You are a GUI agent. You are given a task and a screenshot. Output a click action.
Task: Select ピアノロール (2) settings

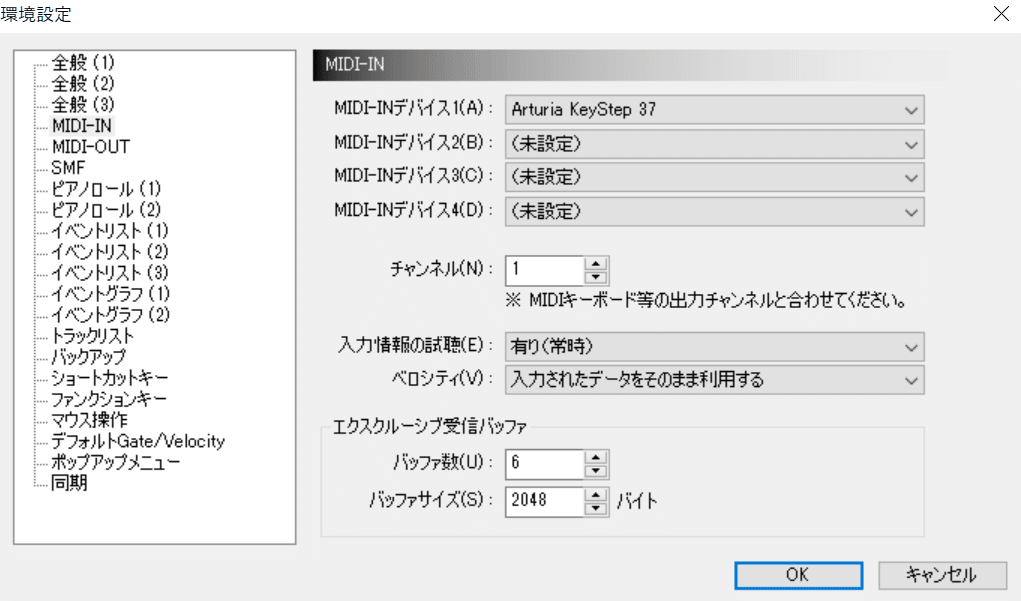point(106,210)
